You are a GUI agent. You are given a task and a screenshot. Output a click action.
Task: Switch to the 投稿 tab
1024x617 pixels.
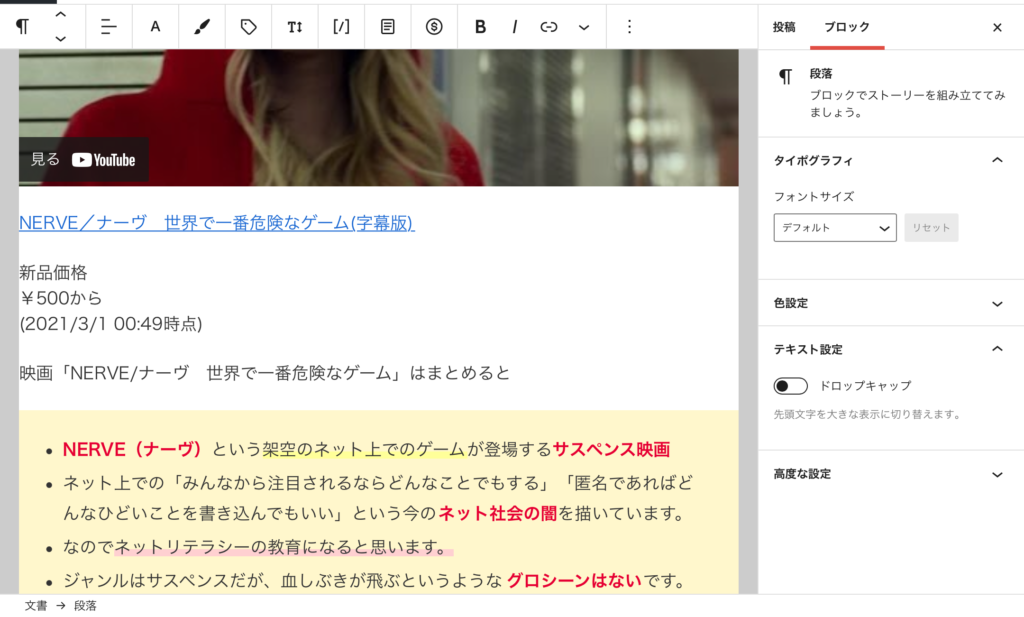784,27
